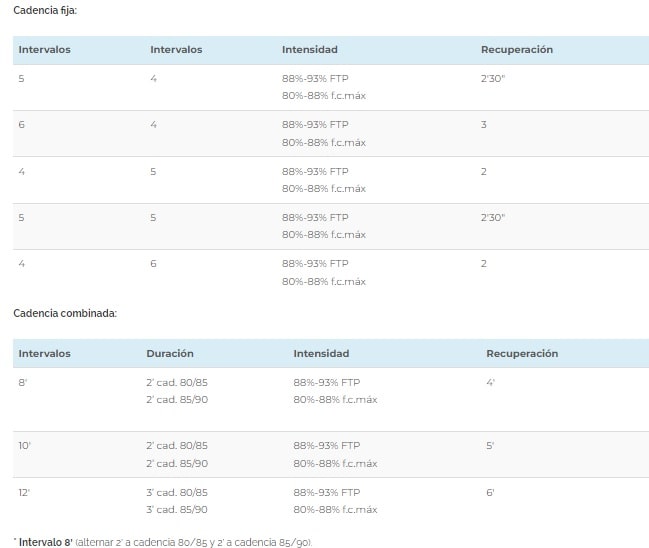Click the 6' recovery cell
The height and width of the screenshot is (548, 649).
[x=490, y=493]
